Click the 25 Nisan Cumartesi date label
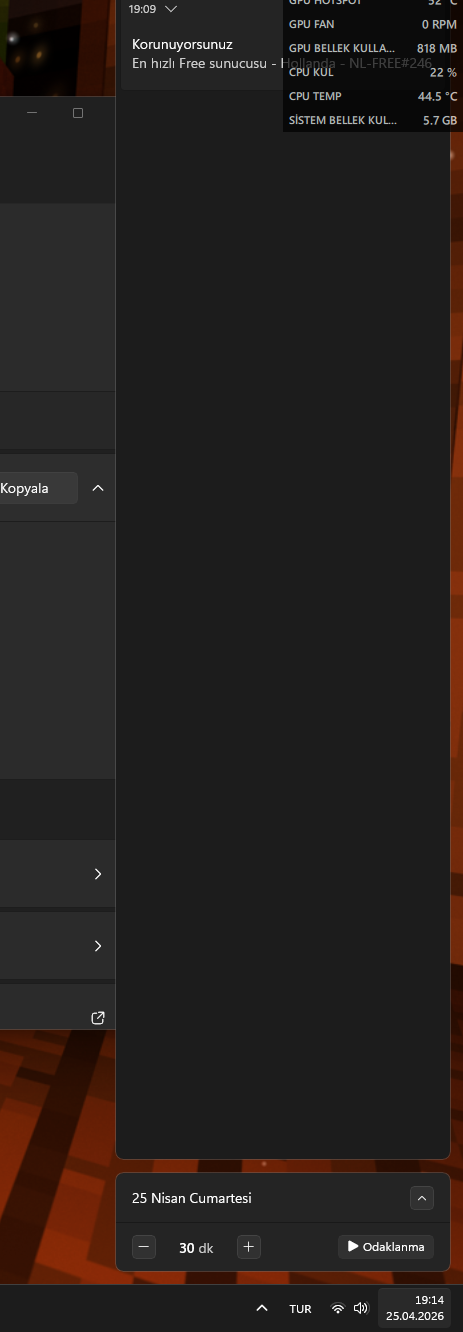The height and width of the screenshot is (1332, 463). (x=192, y=1198)
